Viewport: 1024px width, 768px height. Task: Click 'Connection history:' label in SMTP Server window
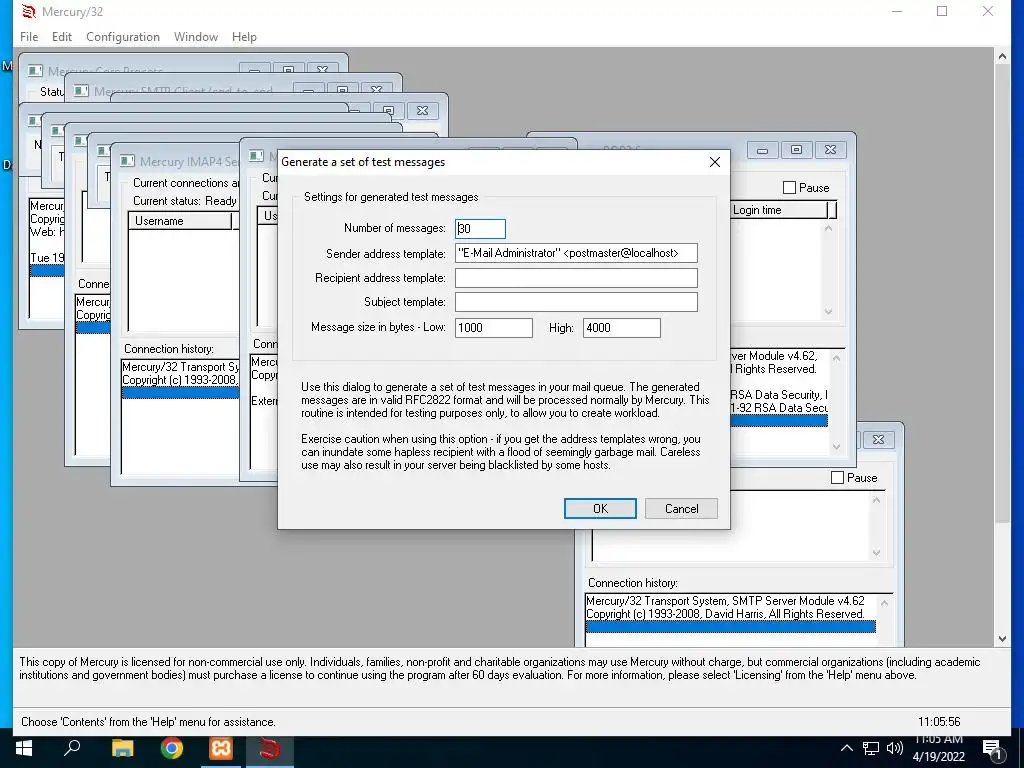pos(633,583)
